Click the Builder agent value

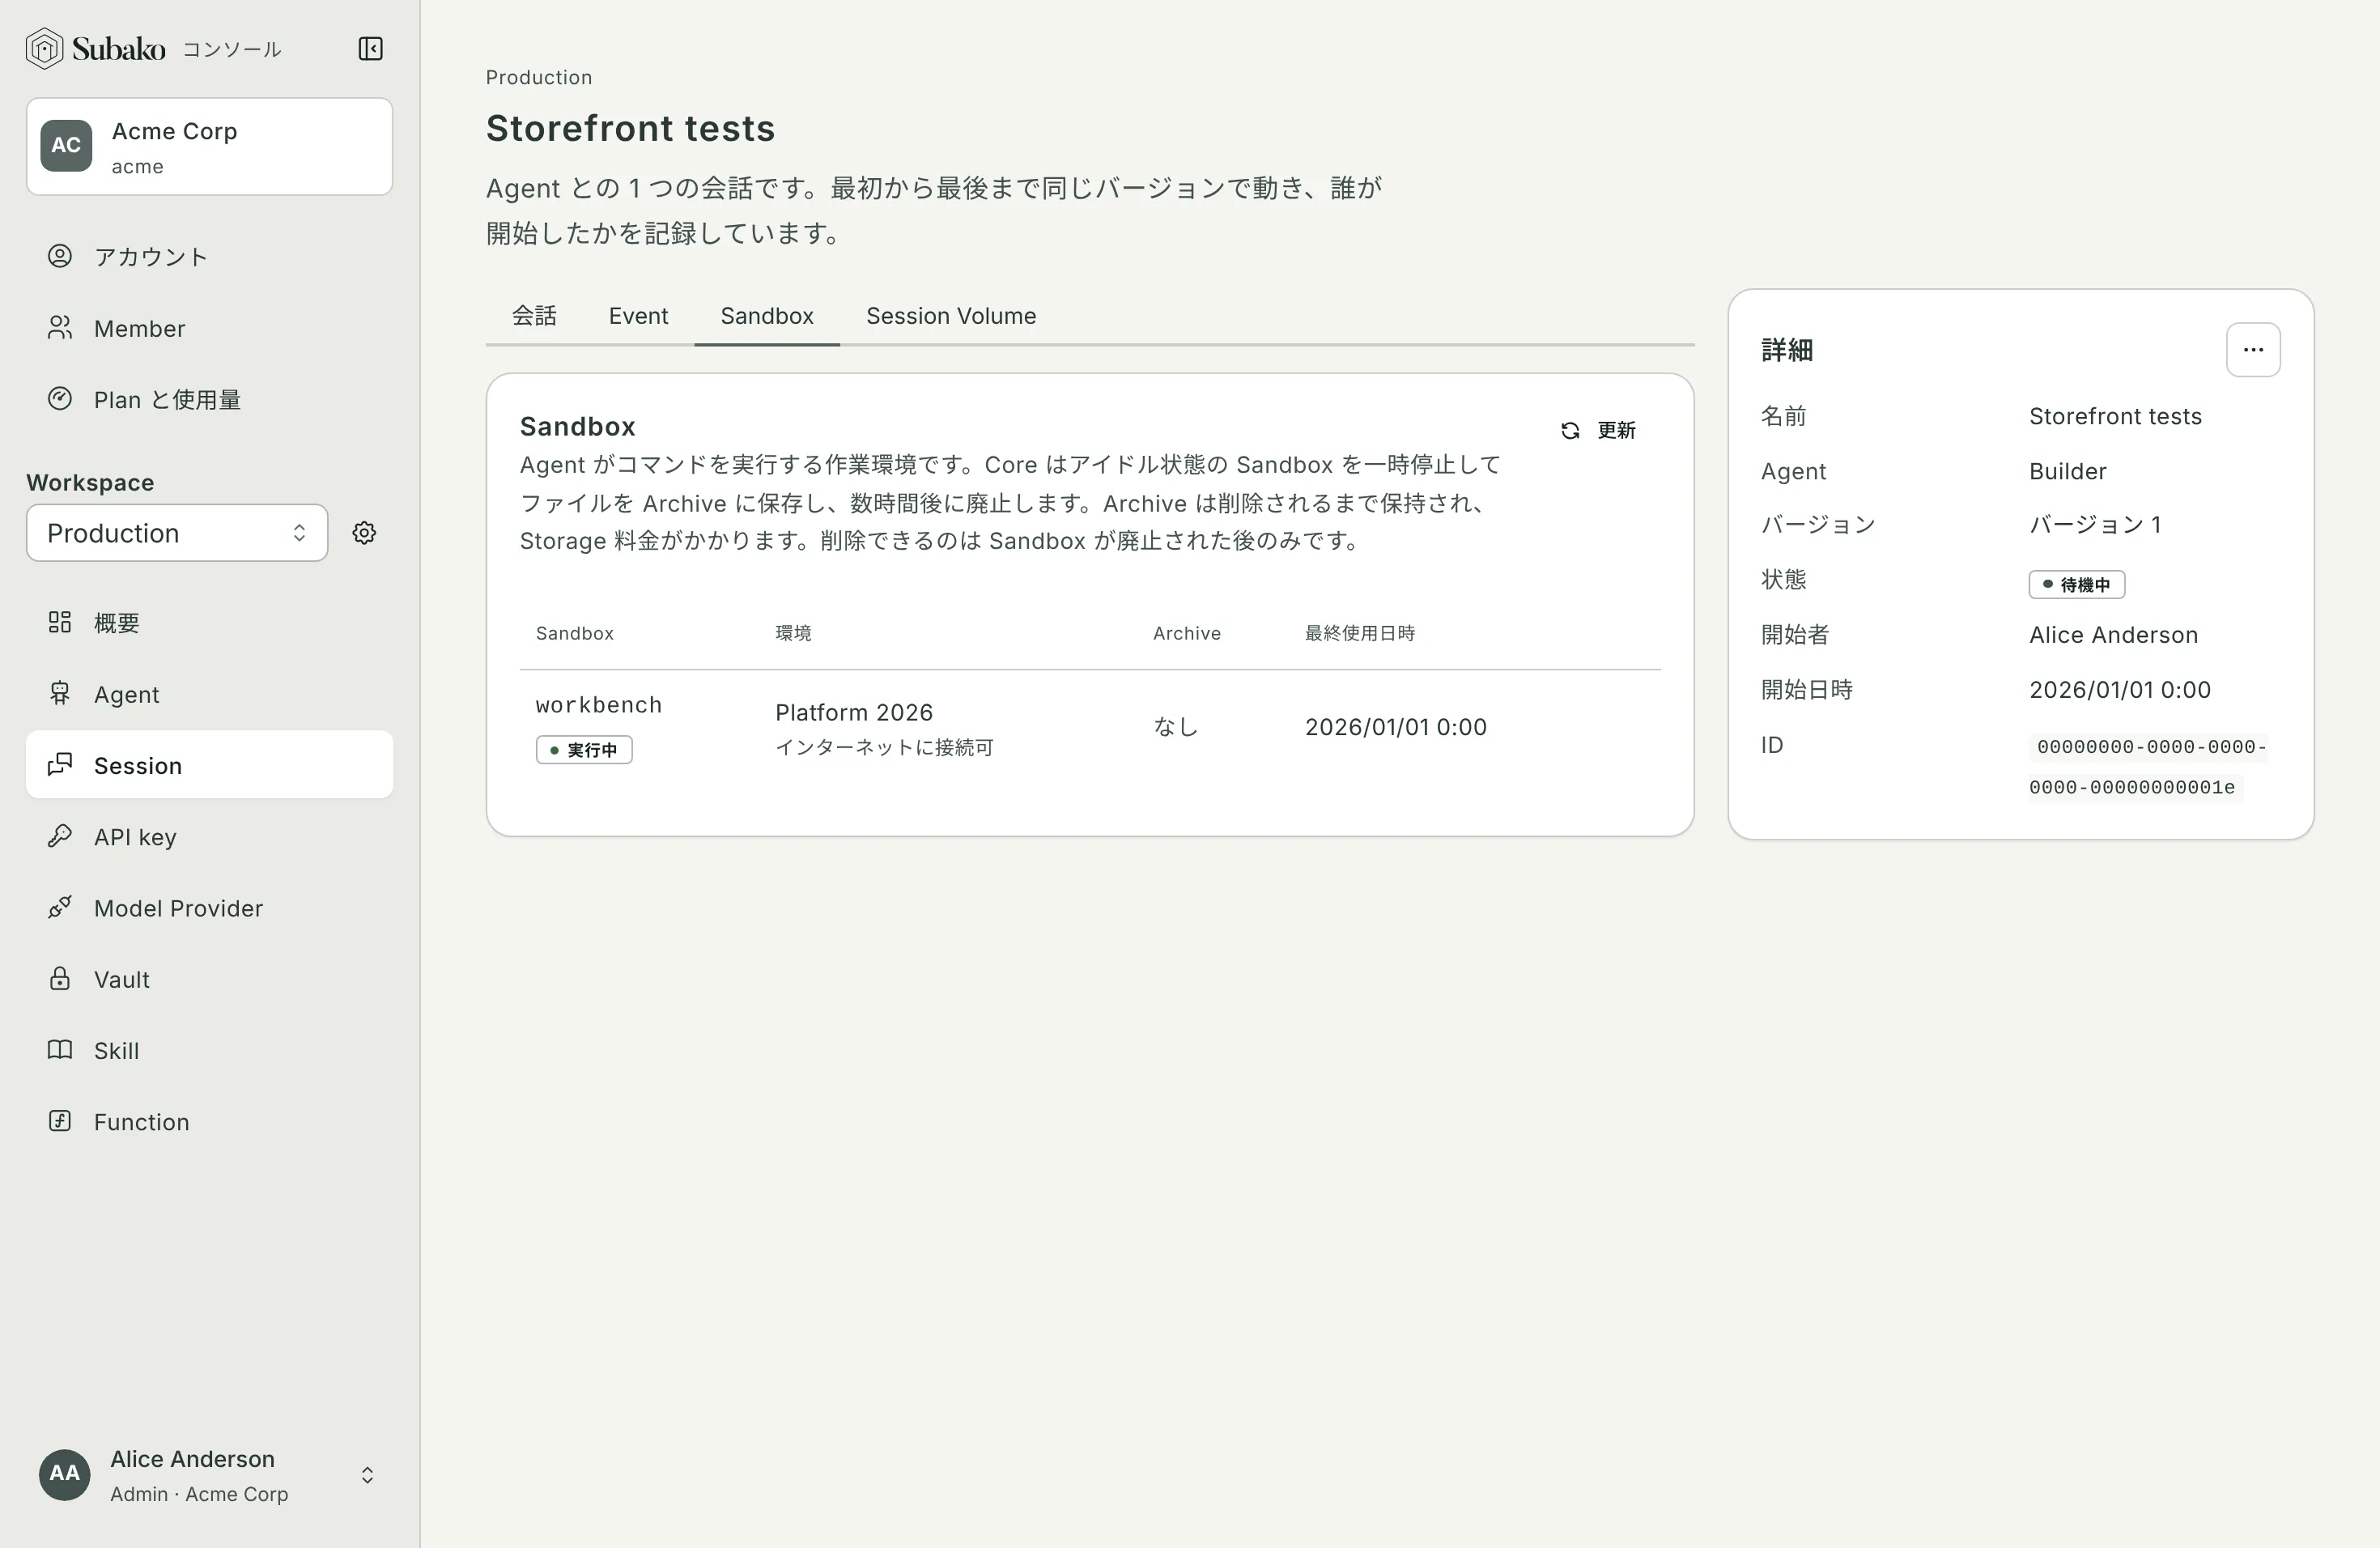[2067, 471]
